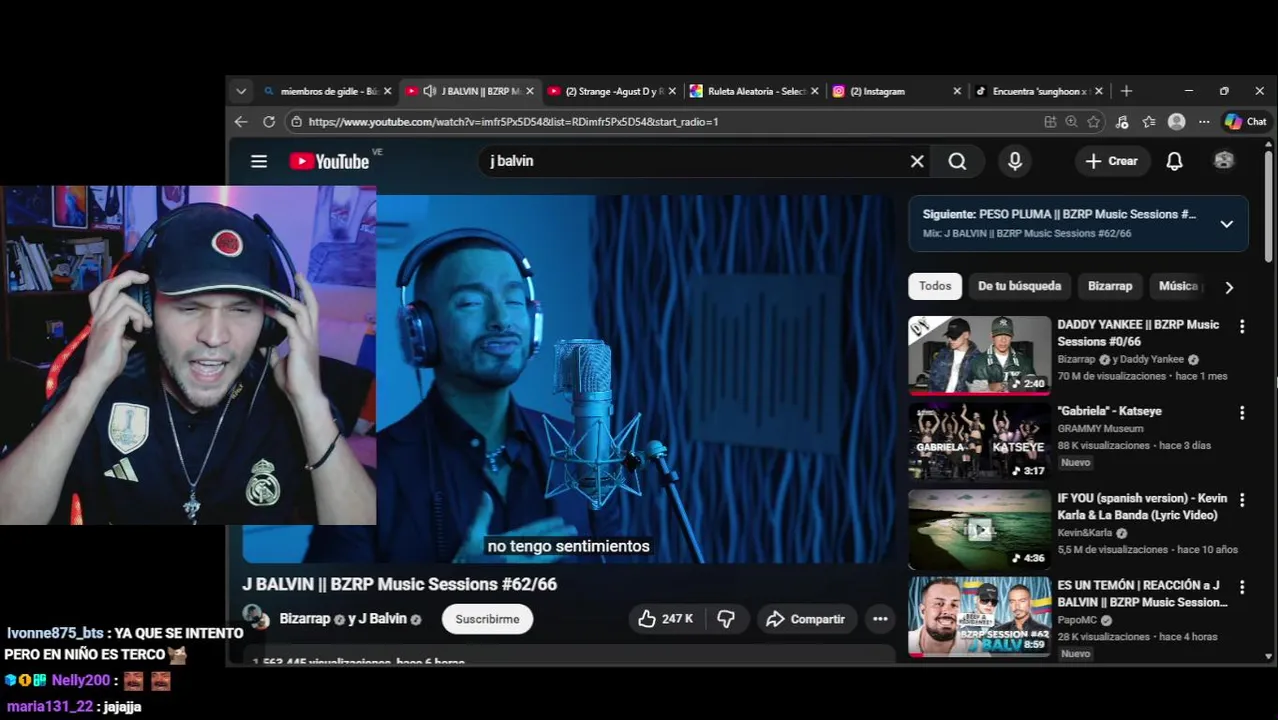Viewport: 1278px width, 720px height.
Task: Select the De tu búsqueda chip
Action: click(1019, 286)
